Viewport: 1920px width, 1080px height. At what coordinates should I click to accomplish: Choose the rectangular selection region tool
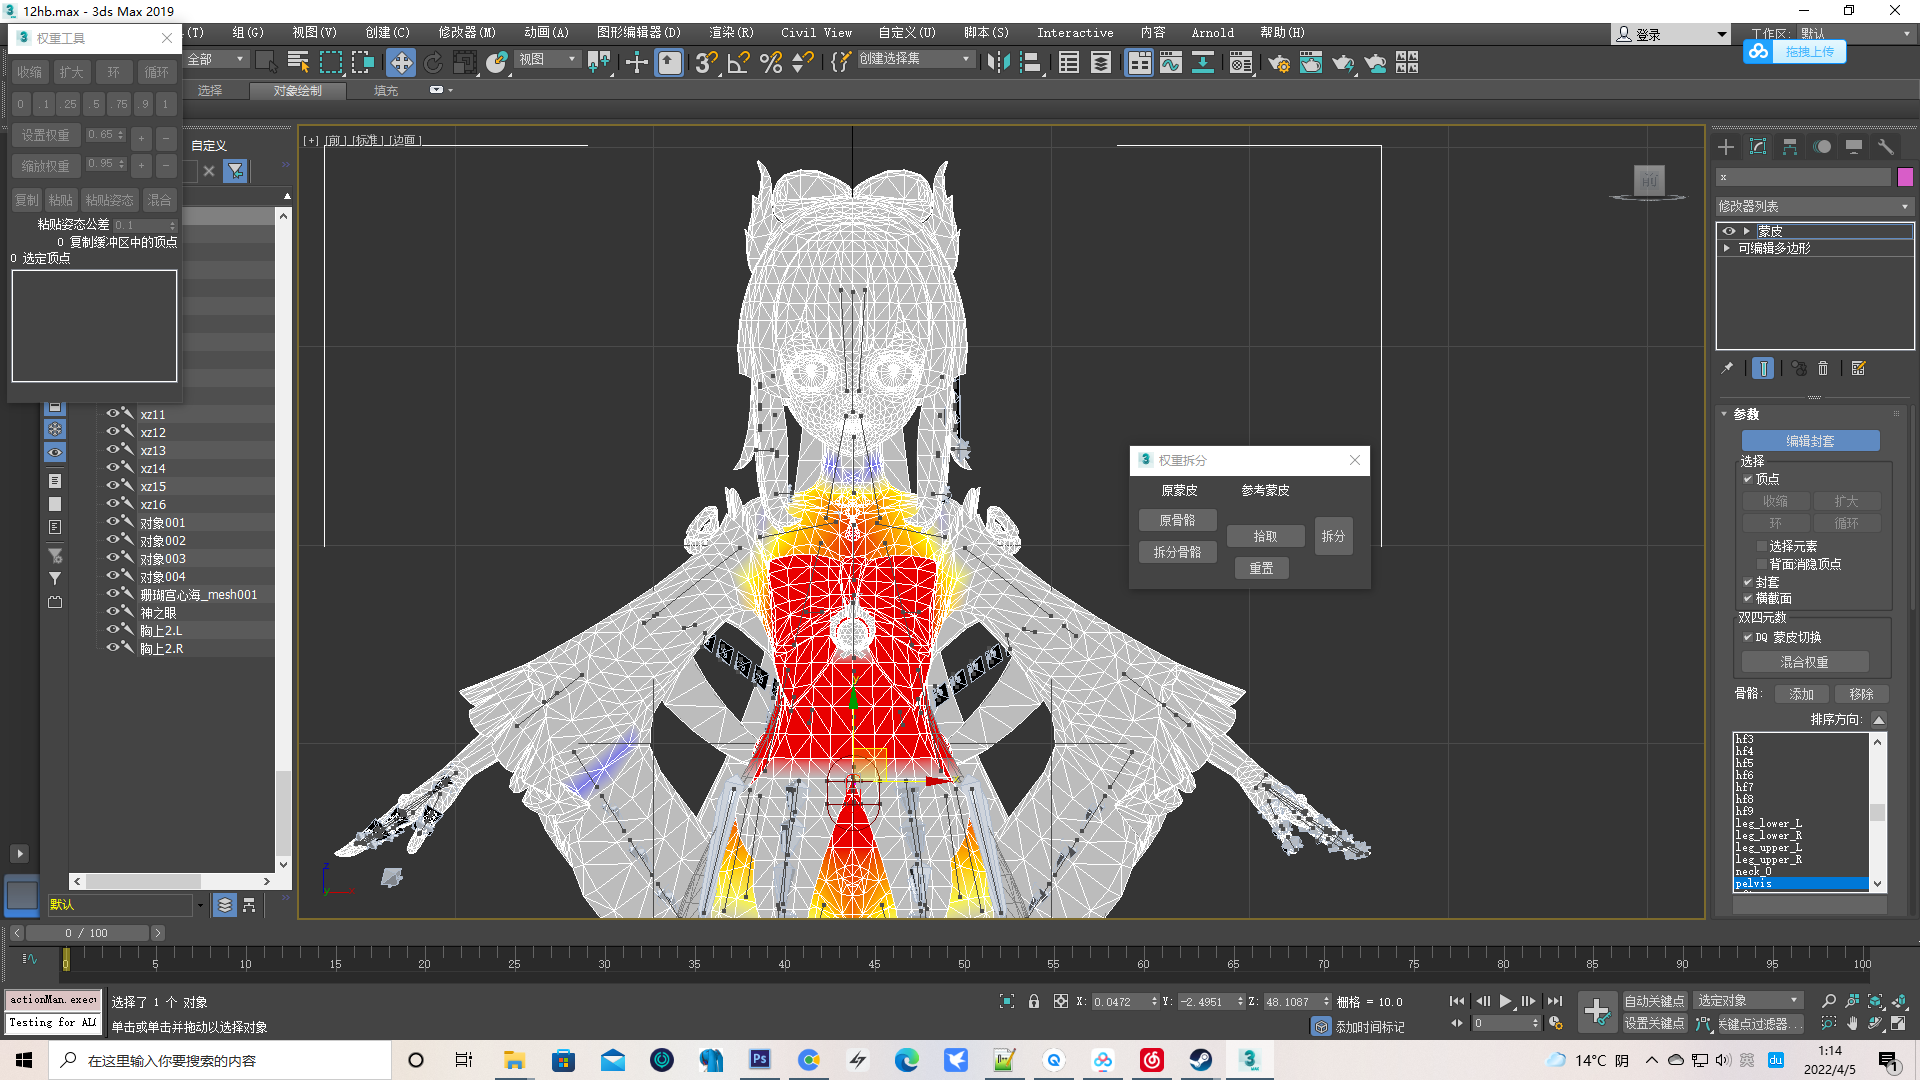pos(330,63)
